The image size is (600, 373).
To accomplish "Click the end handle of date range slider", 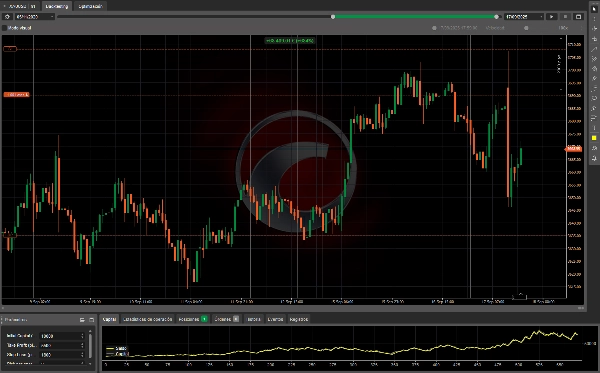I will [x=496, y=17].
